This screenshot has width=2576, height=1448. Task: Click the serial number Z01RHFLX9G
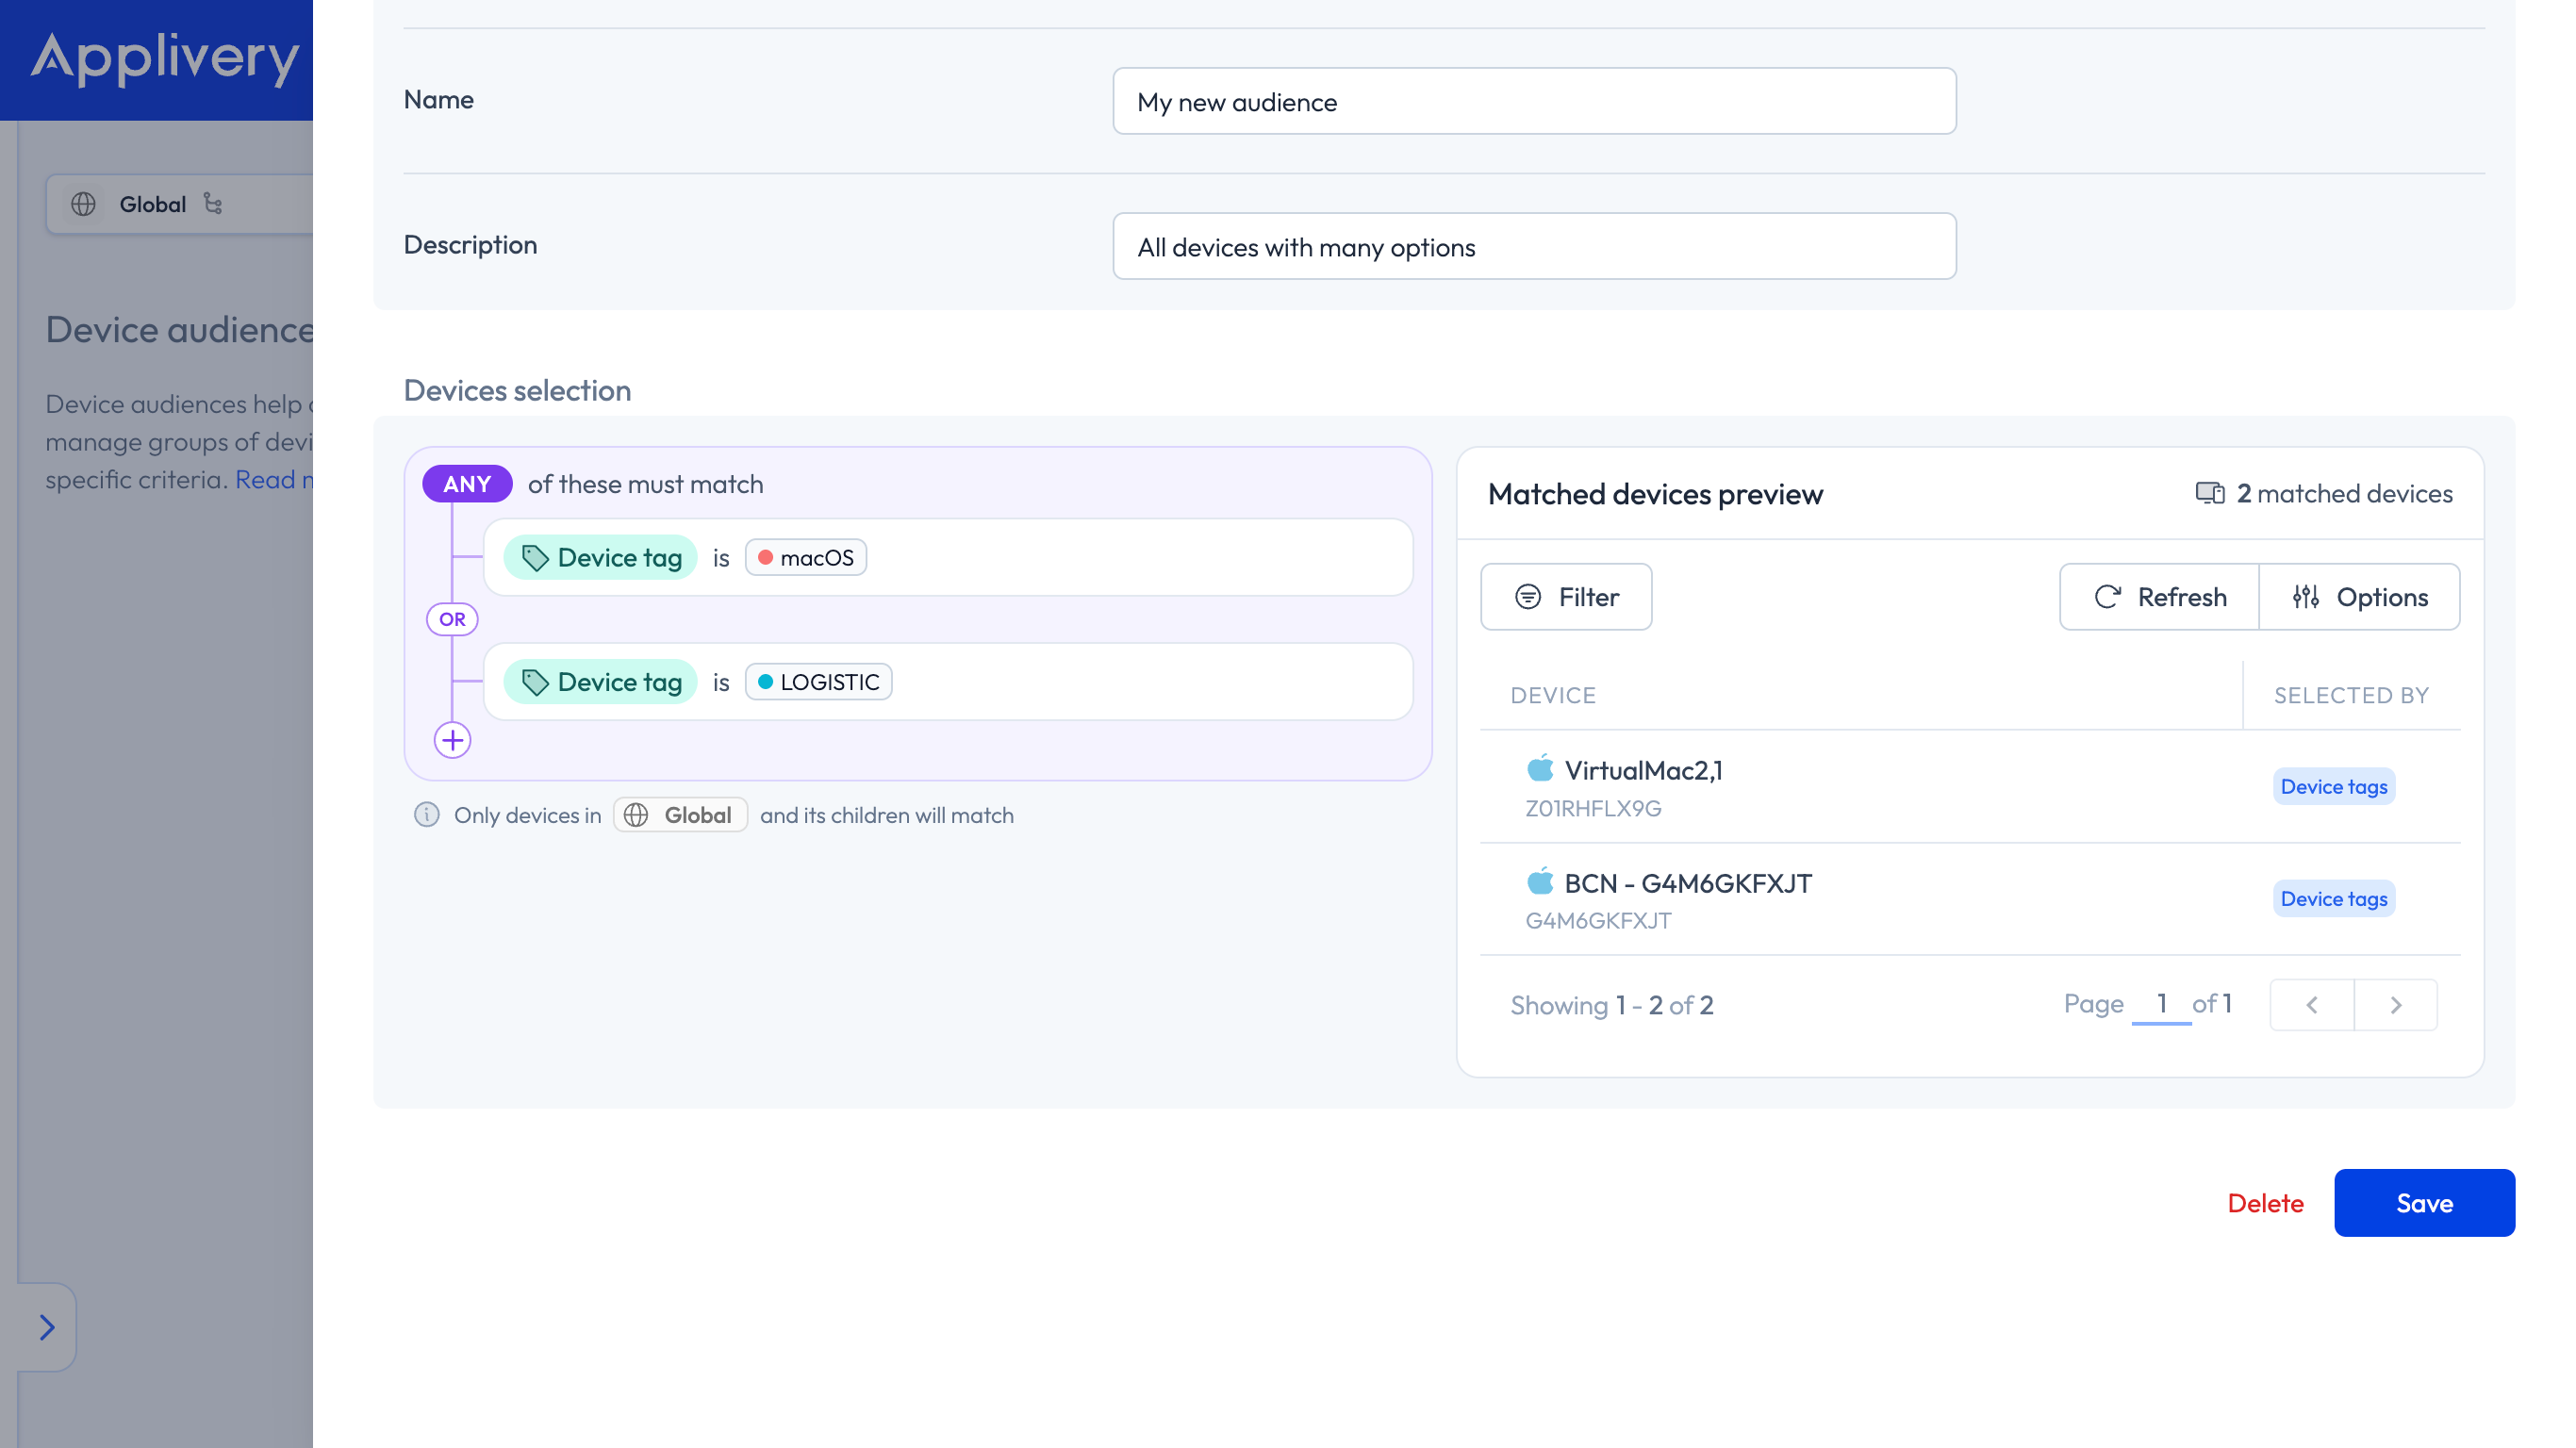1593,808
